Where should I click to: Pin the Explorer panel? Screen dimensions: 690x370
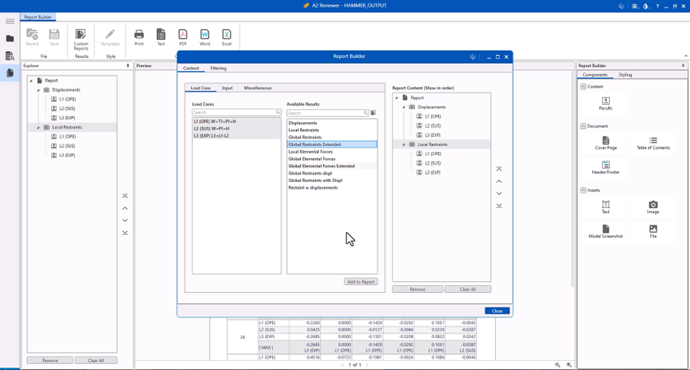coord(128,66)
